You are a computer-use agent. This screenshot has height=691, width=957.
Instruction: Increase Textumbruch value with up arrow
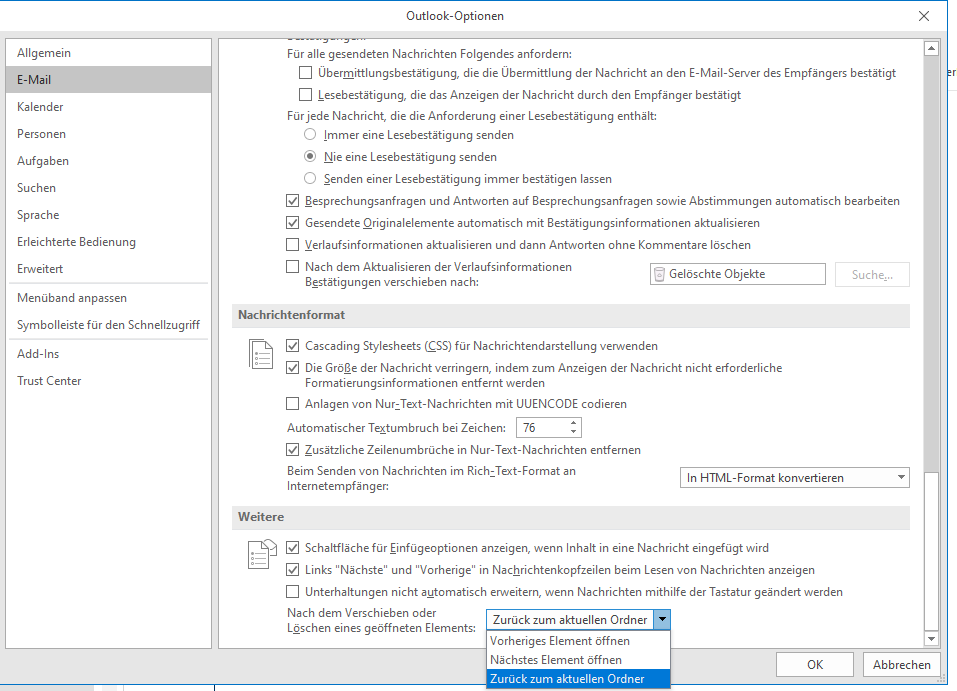[x=573, y=422]
